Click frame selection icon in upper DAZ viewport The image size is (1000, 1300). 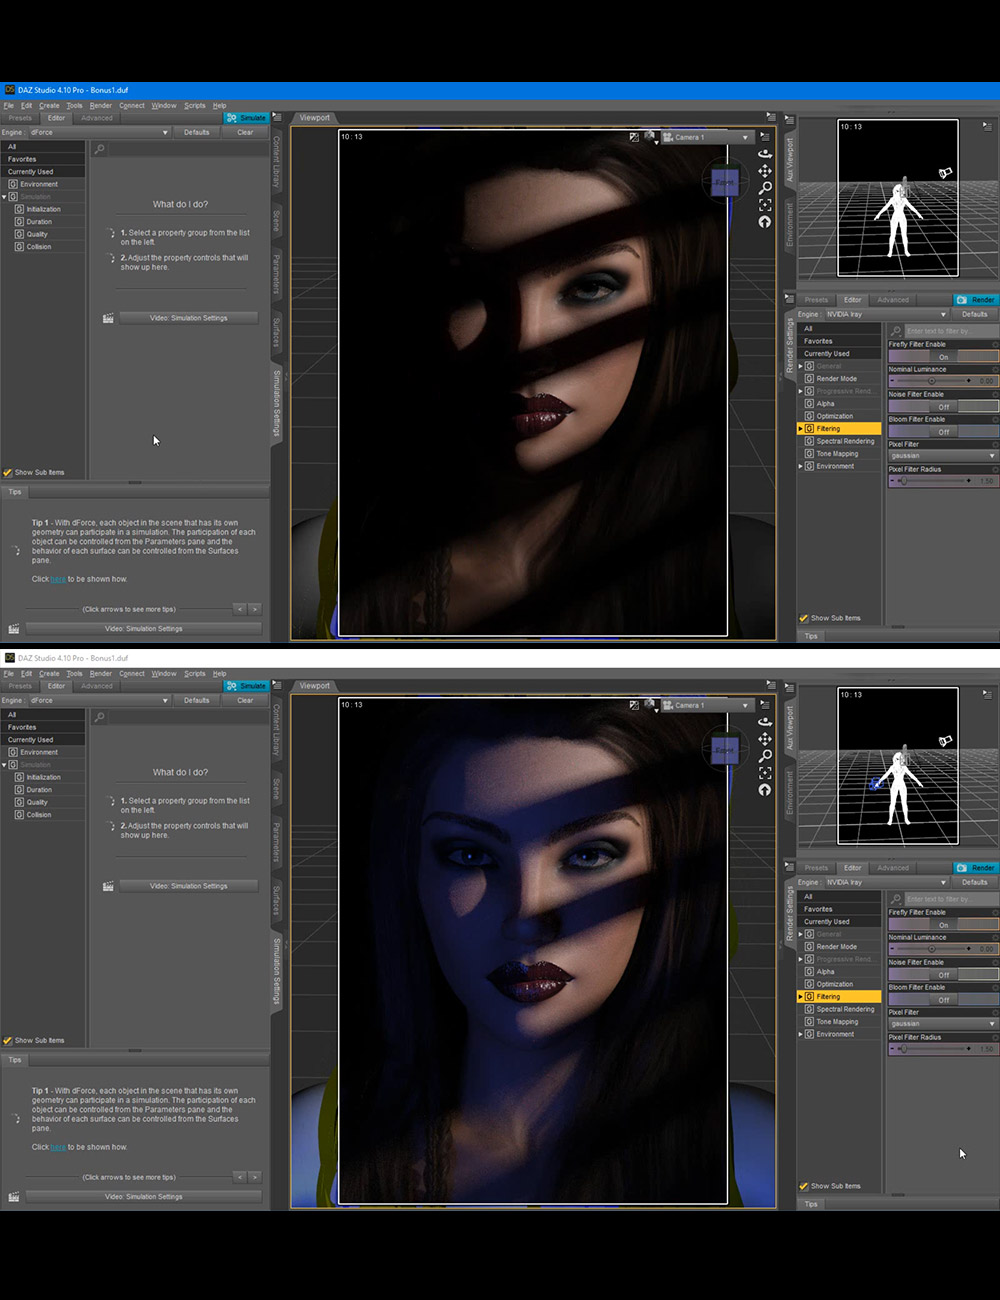(765, 205)
